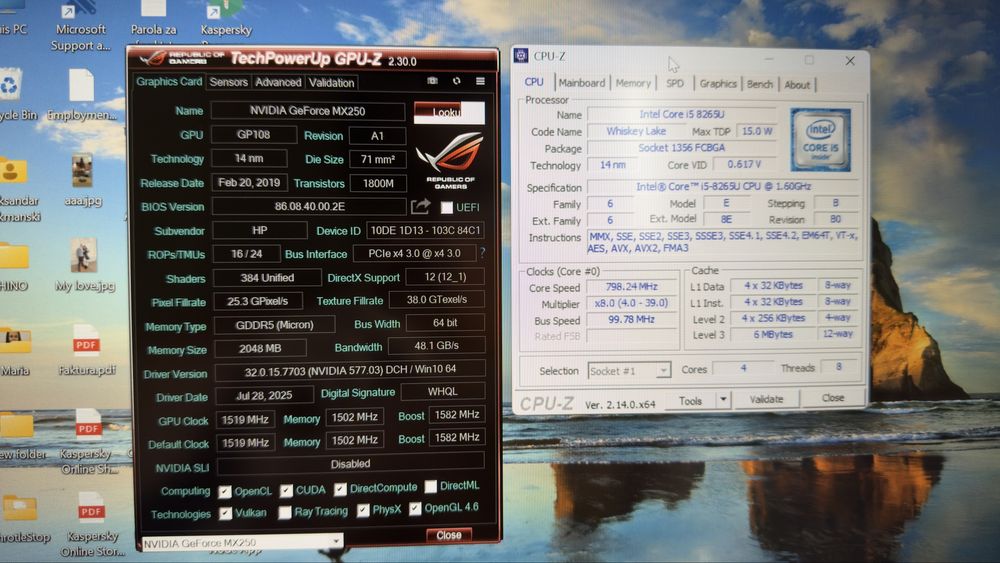The width and height of the screenshot is (1000, 563).
Task: Open the aaa.jpg desktop icon
Action: (82, 180)
